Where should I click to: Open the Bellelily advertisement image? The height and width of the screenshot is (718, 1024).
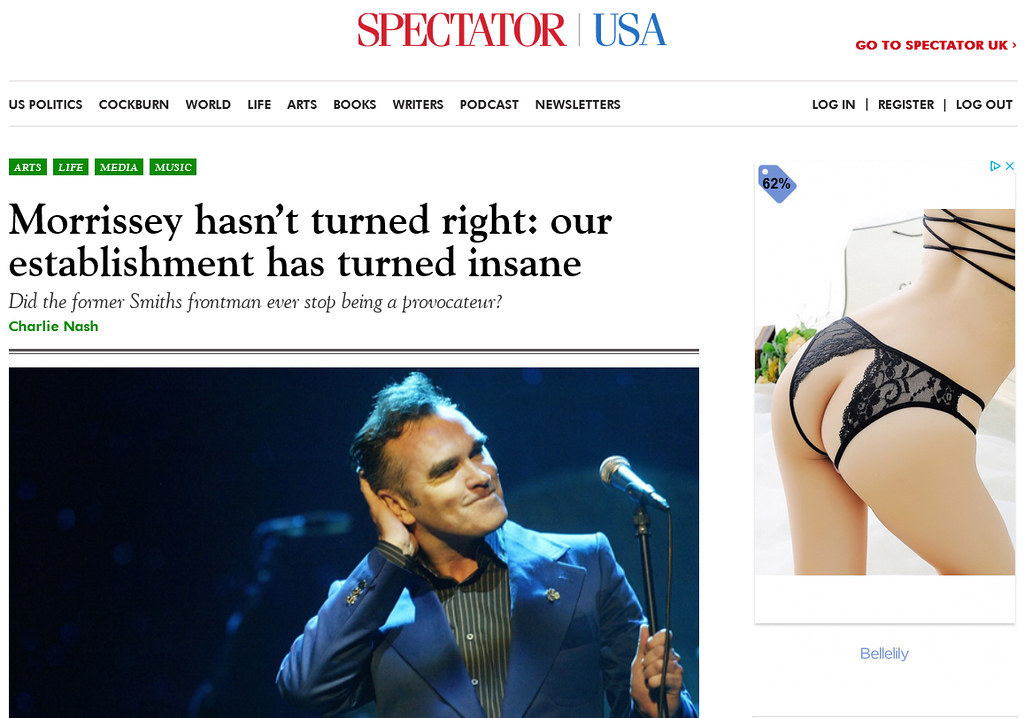coord(885,392)
